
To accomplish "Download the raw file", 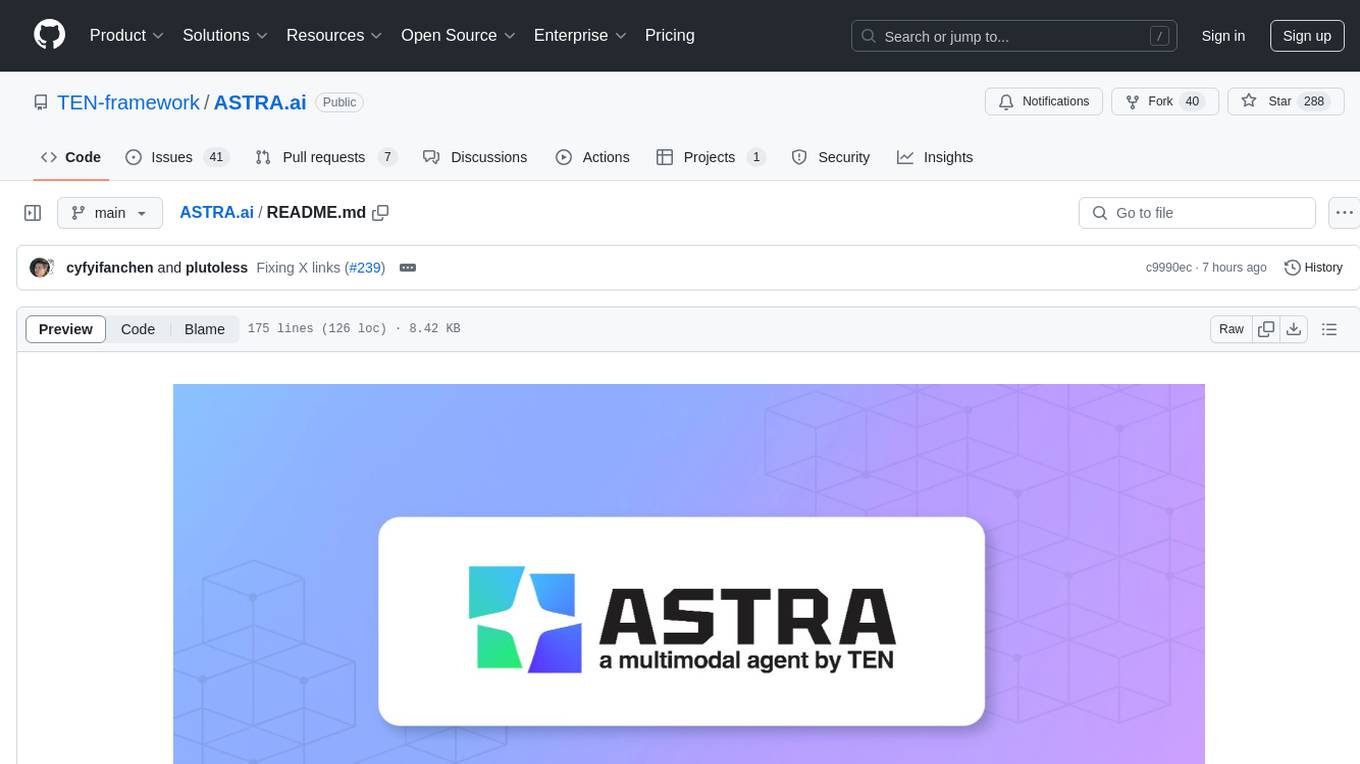I will 1293,329.
